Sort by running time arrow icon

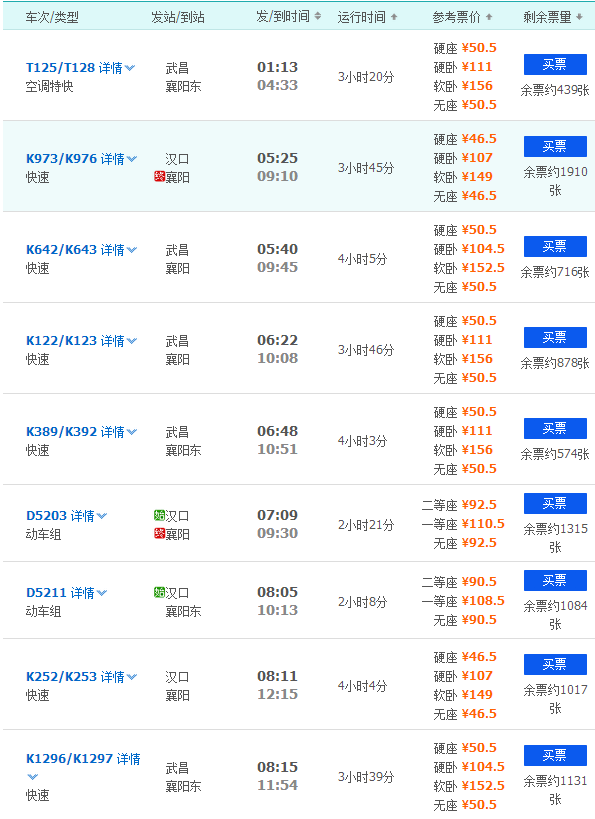(x=394, y=17)
